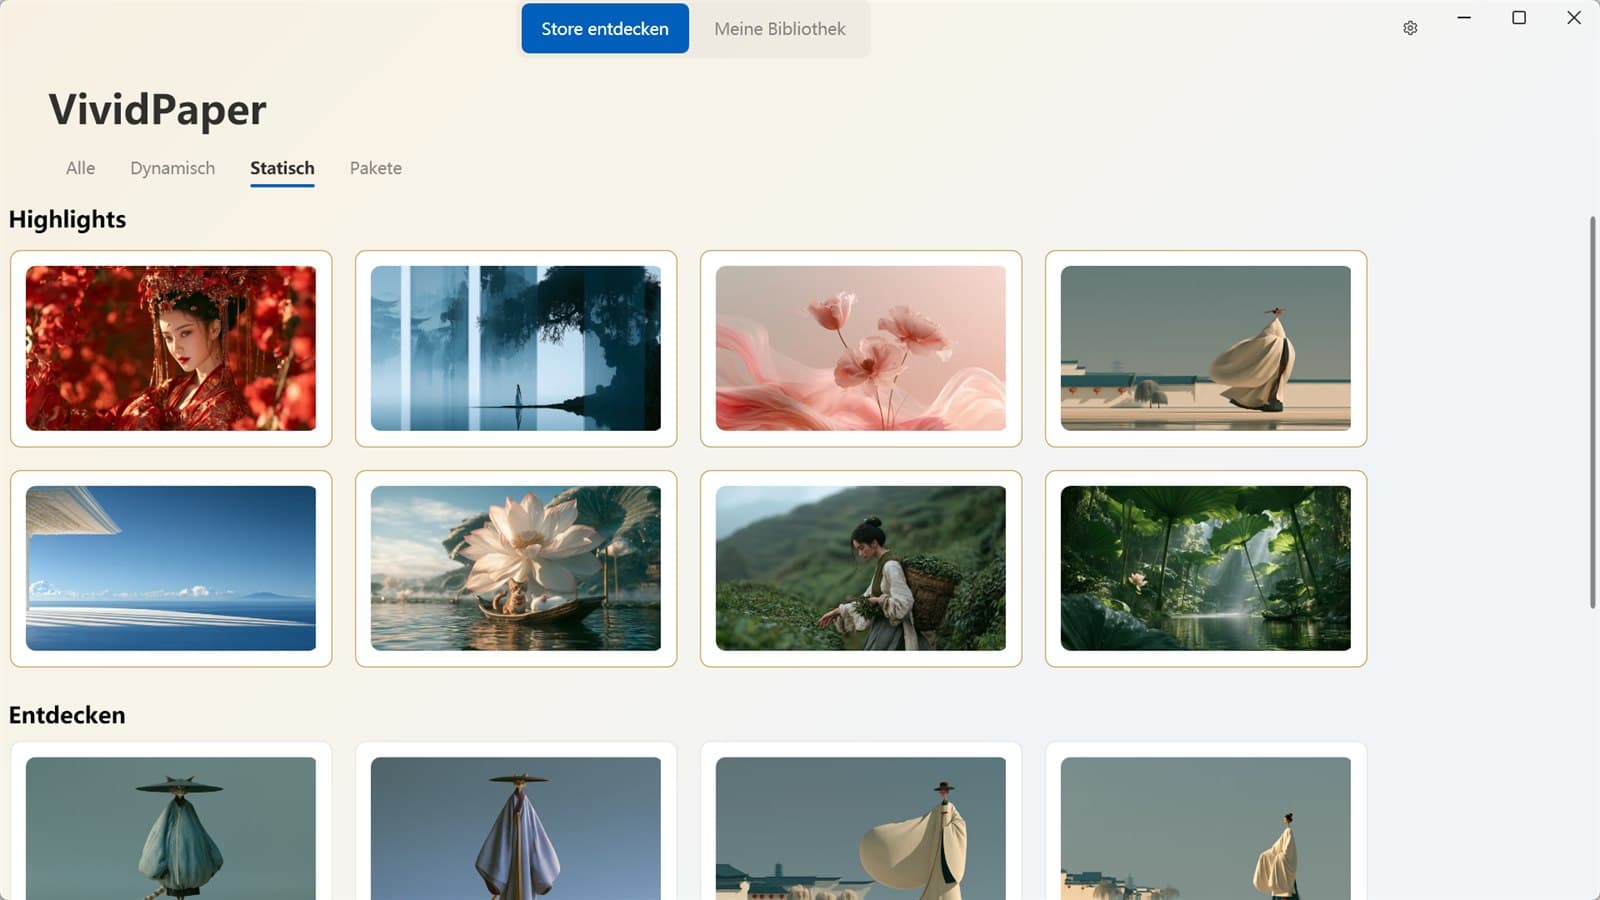Select the blue sky and sea wallpaper
This screenshot has height=900, width=1600.
click(x=171, y=568)
